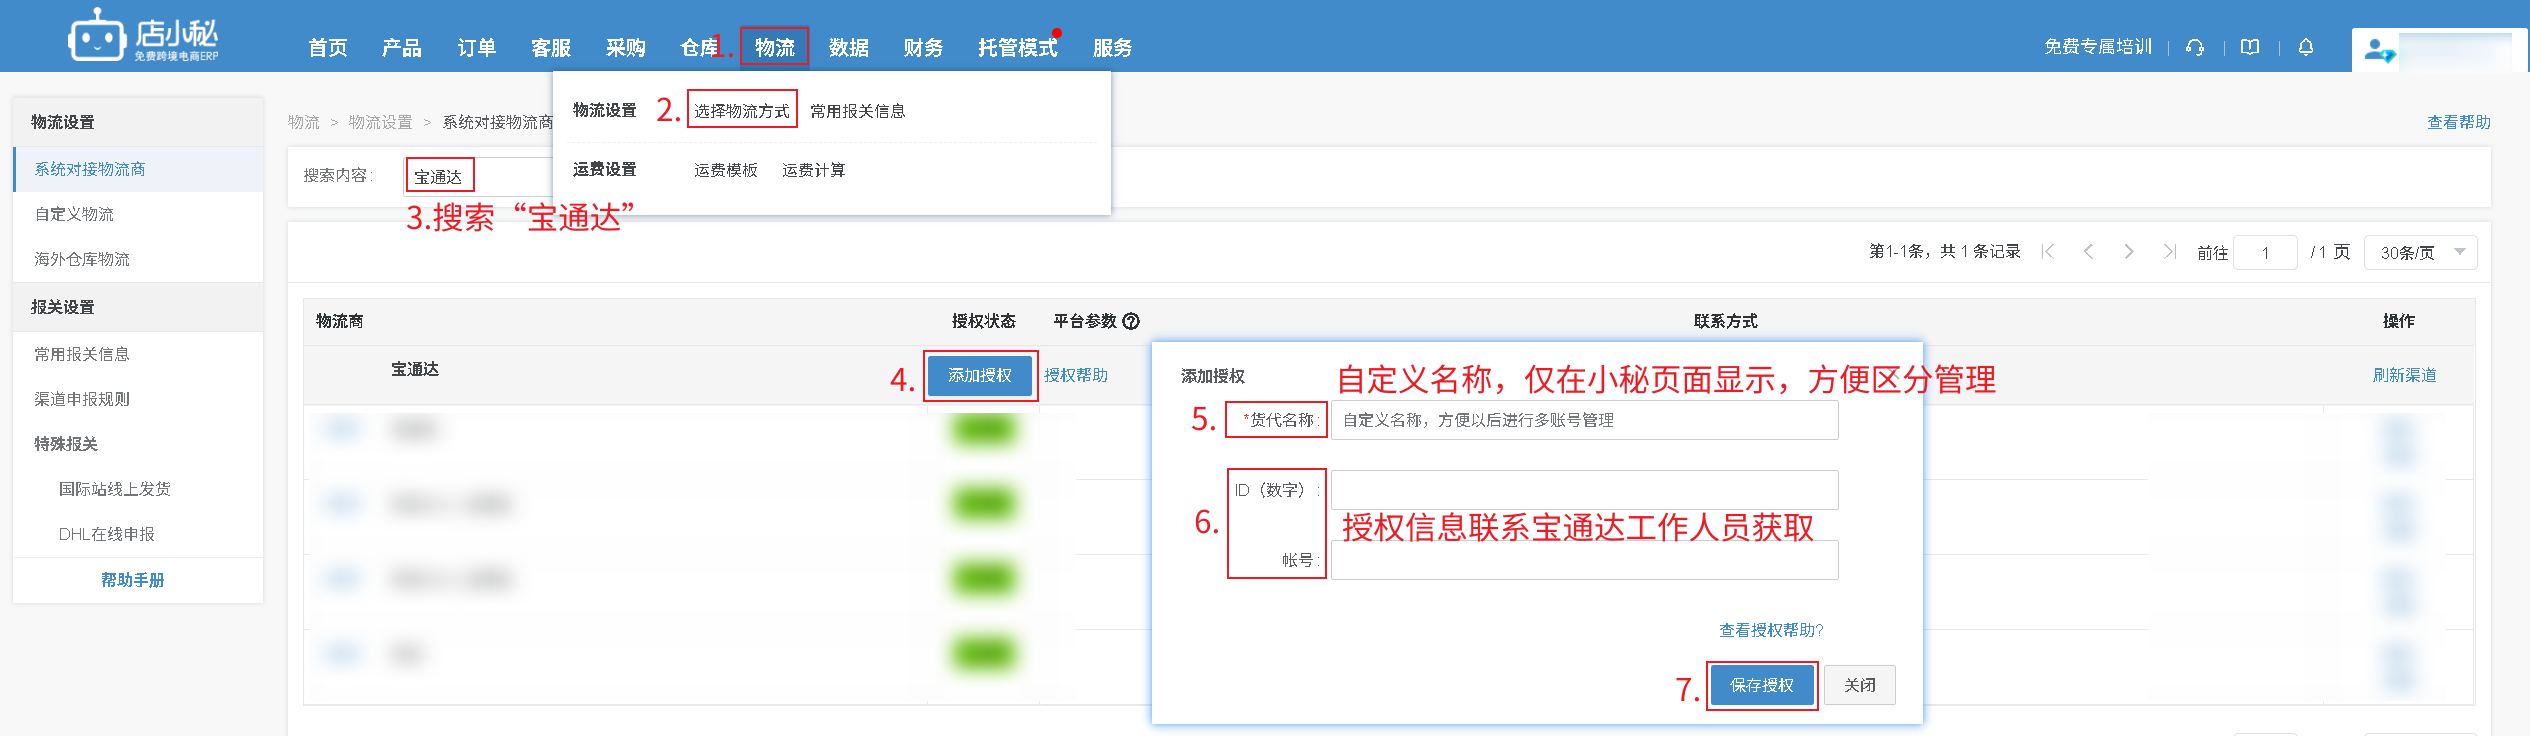Open 运费模板 from the logistics menu
2530x736 pixels.
[725, 170]
